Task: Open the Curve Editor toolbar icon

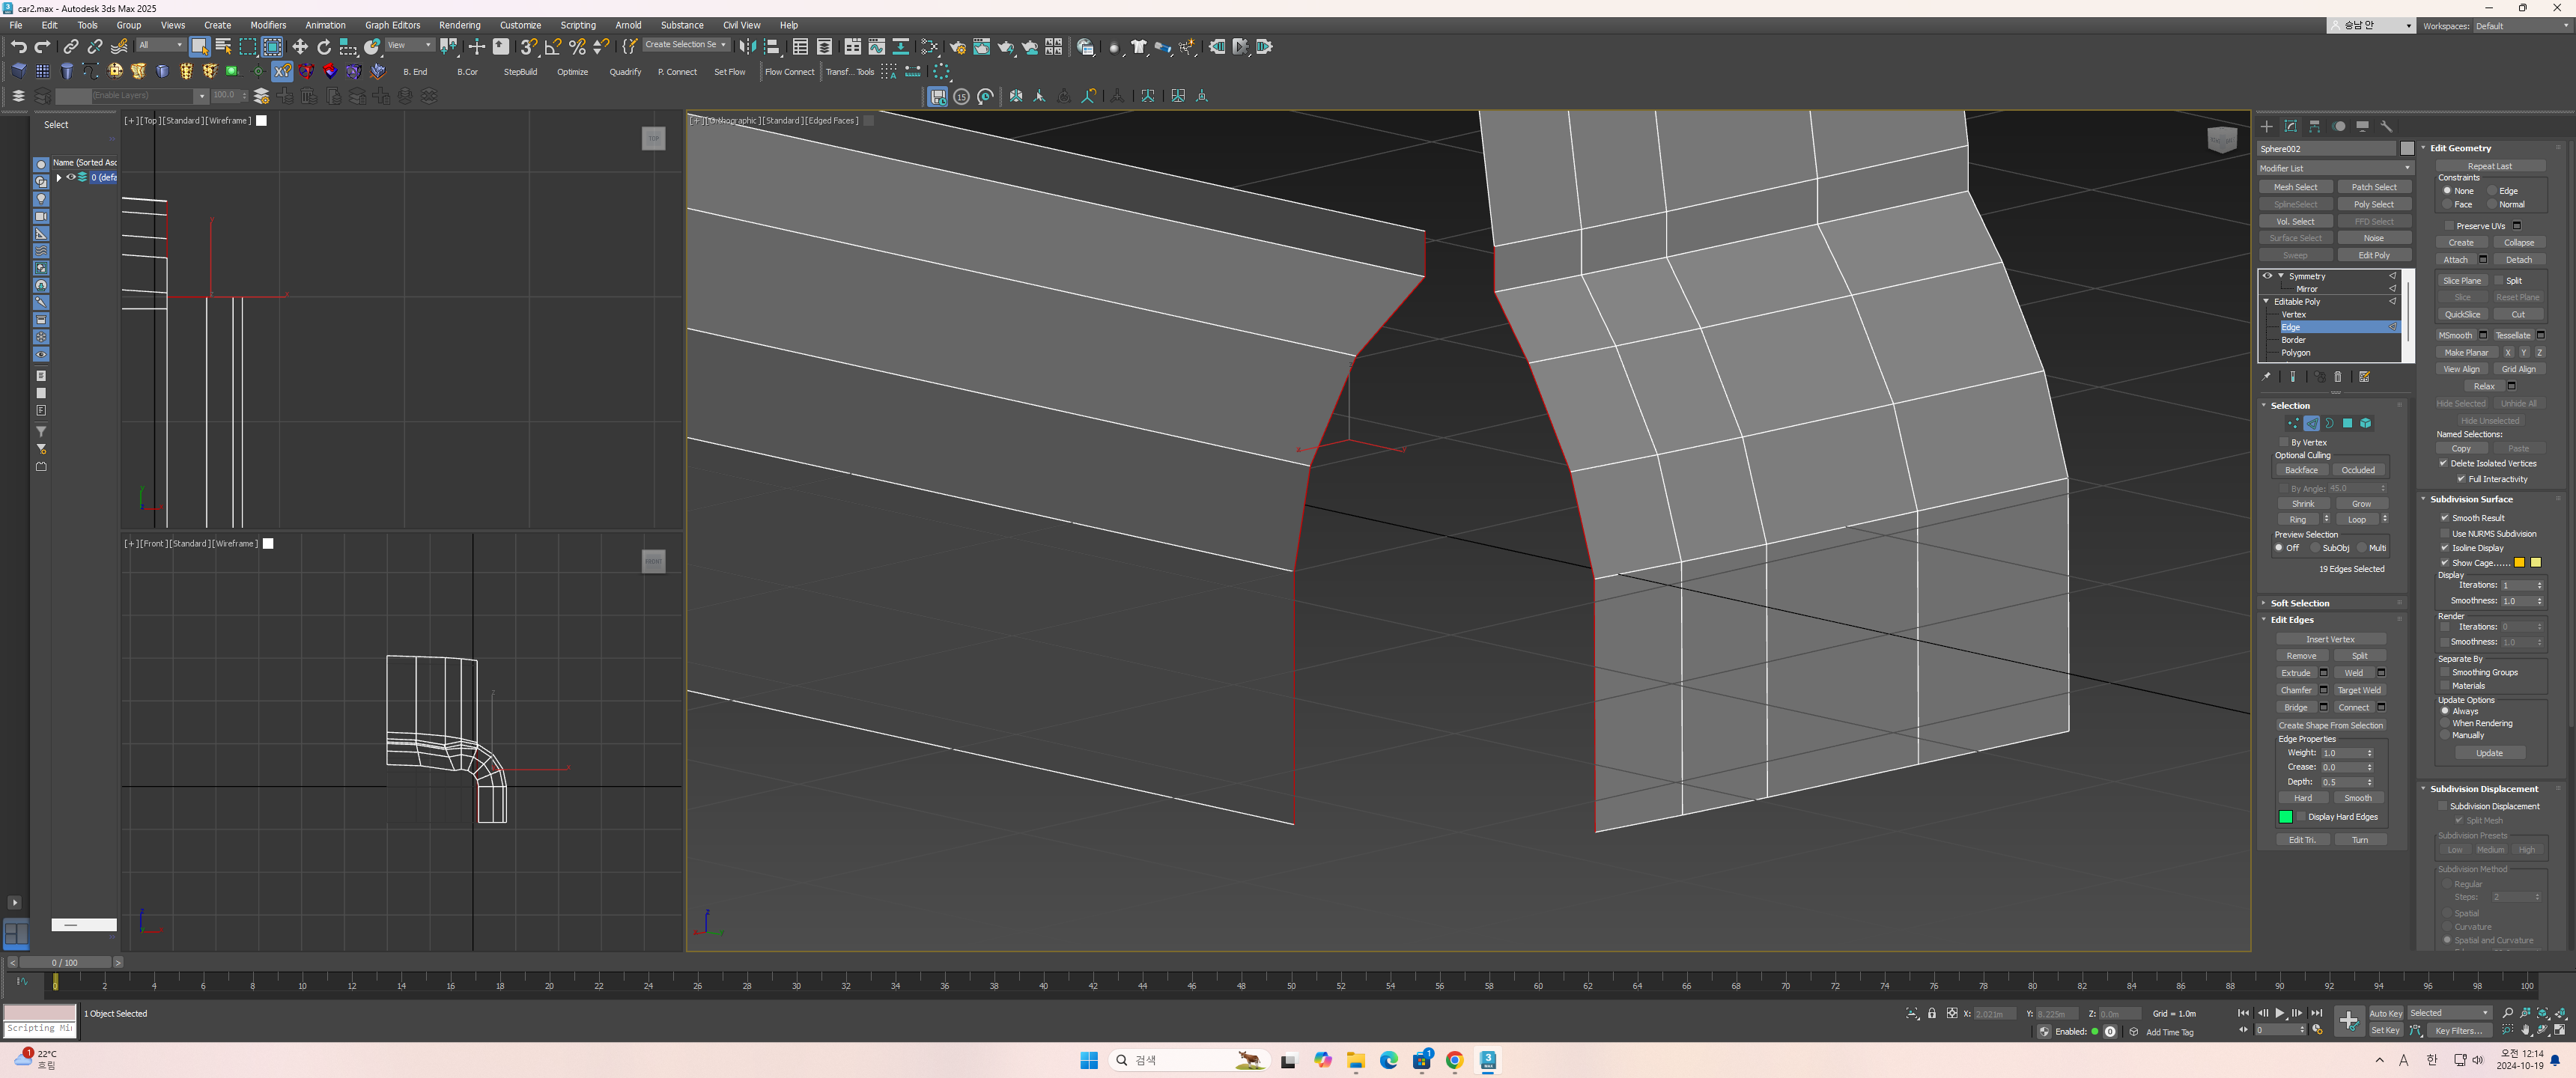Action: pos(877,47)
